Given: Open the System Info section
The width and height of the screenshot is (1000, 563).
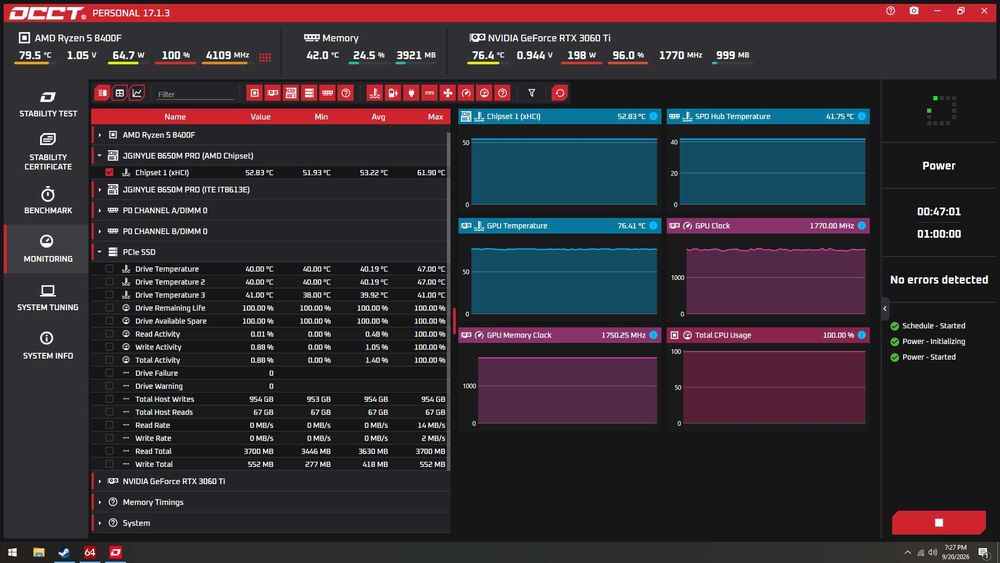Looking at the screenshot, I should point(48,346).
